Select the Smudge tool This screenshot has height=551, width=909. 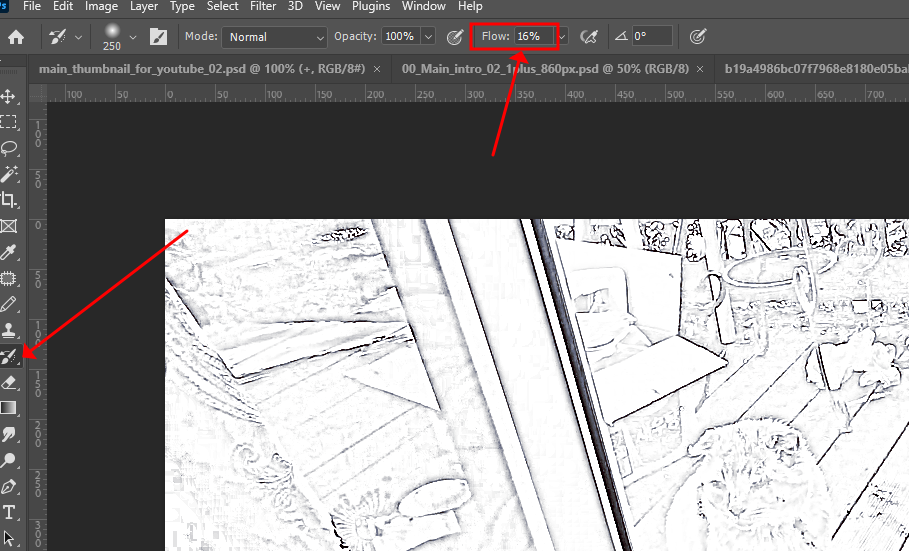coord(8,434)
